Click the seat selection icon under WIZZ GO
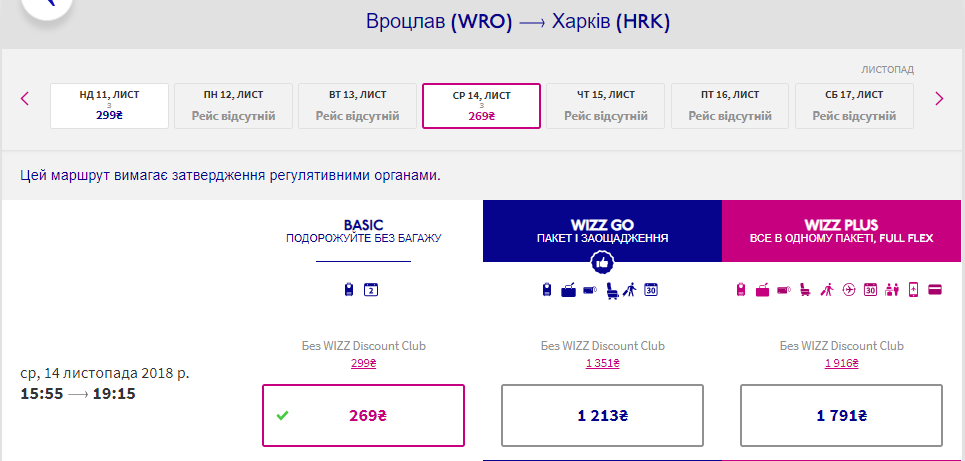The image size is (965, 461). 611,291
